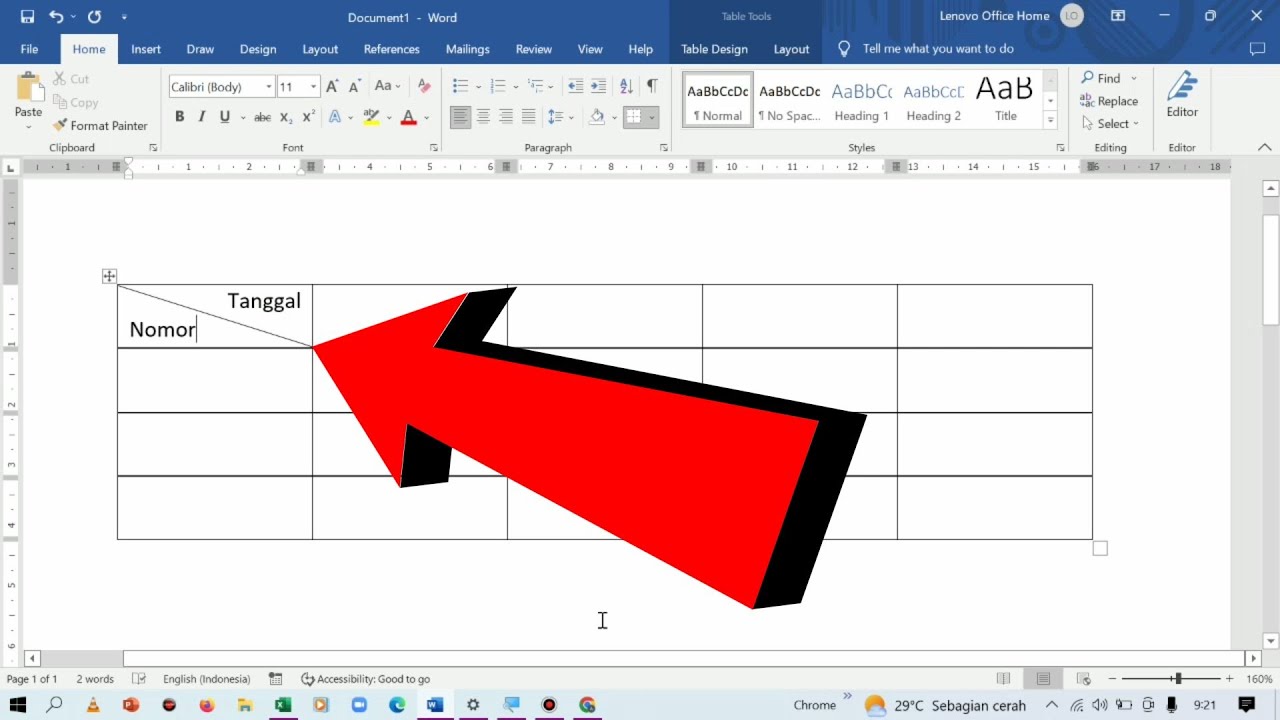The image size is (1280, 720).
Task: Click the table move handle icon
Action: click(109, 276)
